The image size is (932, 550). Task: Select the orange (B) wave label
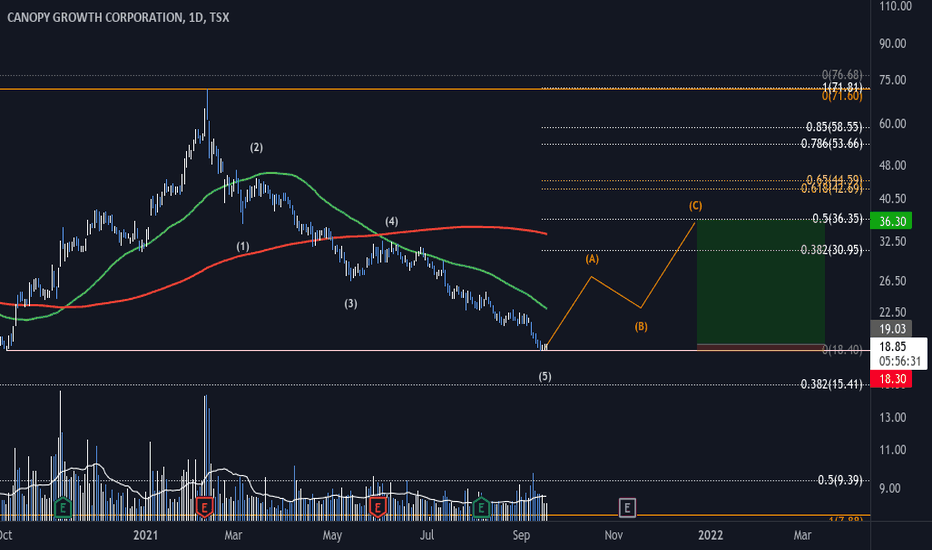coord(641,326)
